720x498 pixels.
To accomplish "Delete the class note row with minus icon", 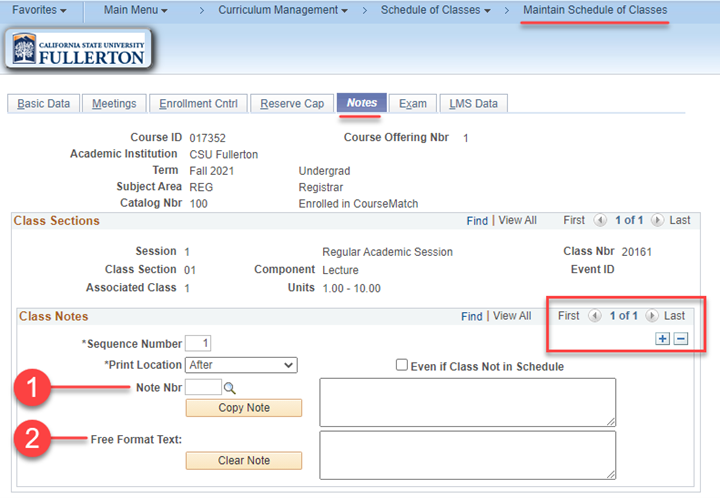I will (681, 339).
